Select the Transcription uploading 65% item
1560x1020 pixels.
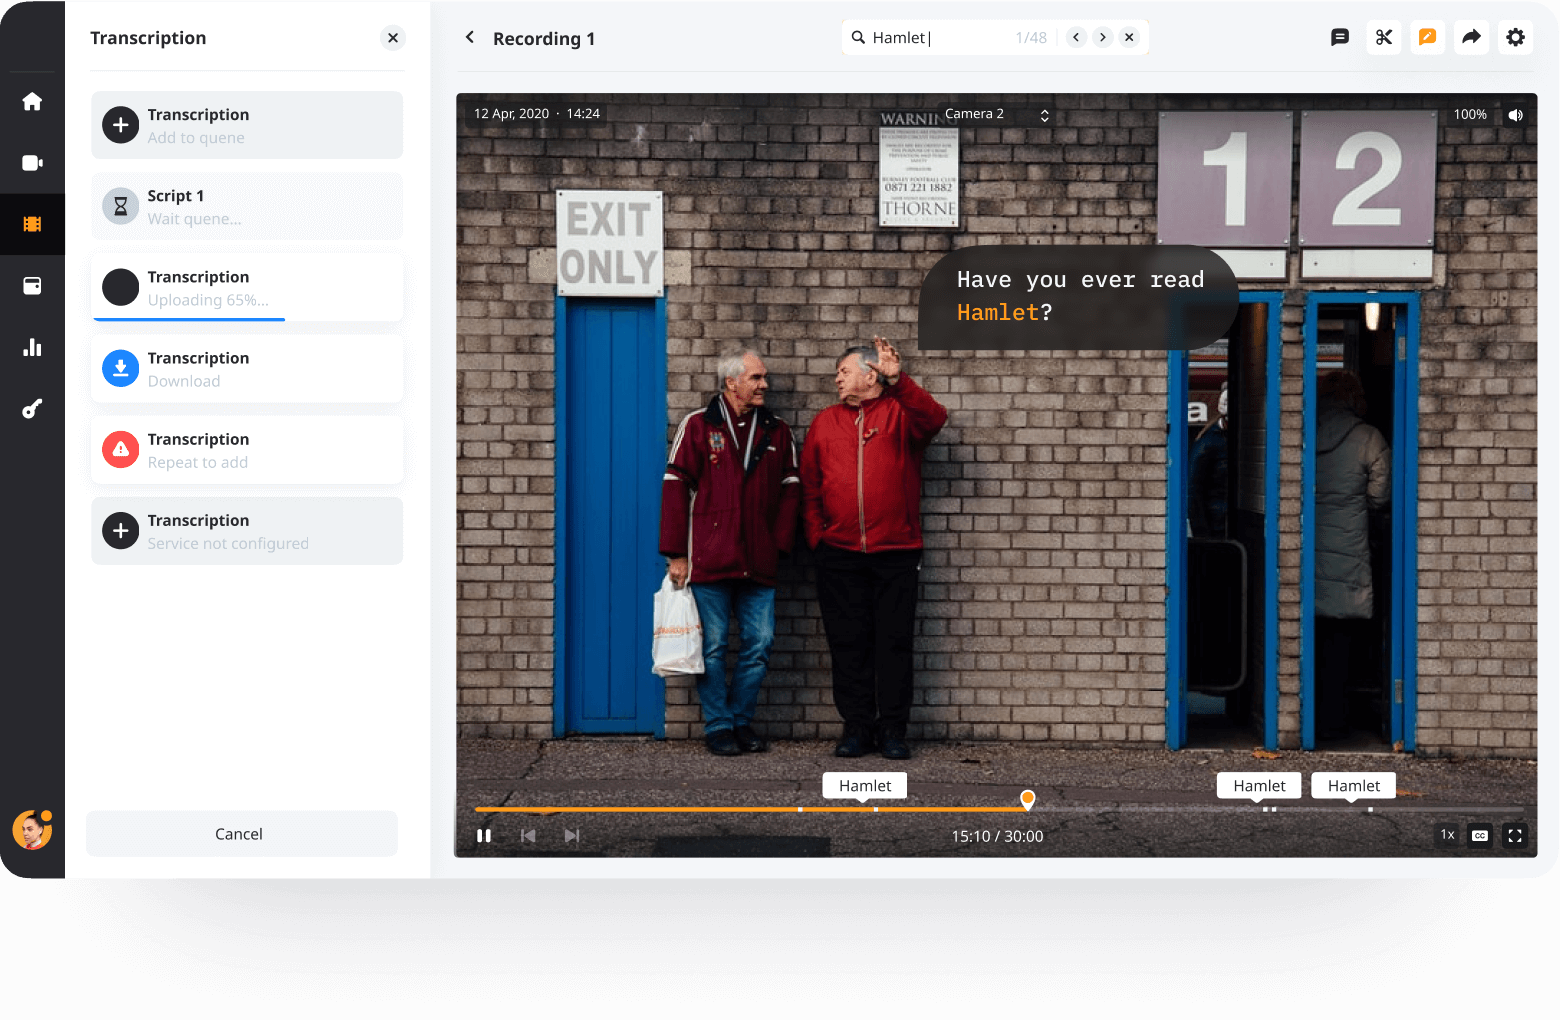[x=247, y=288]
